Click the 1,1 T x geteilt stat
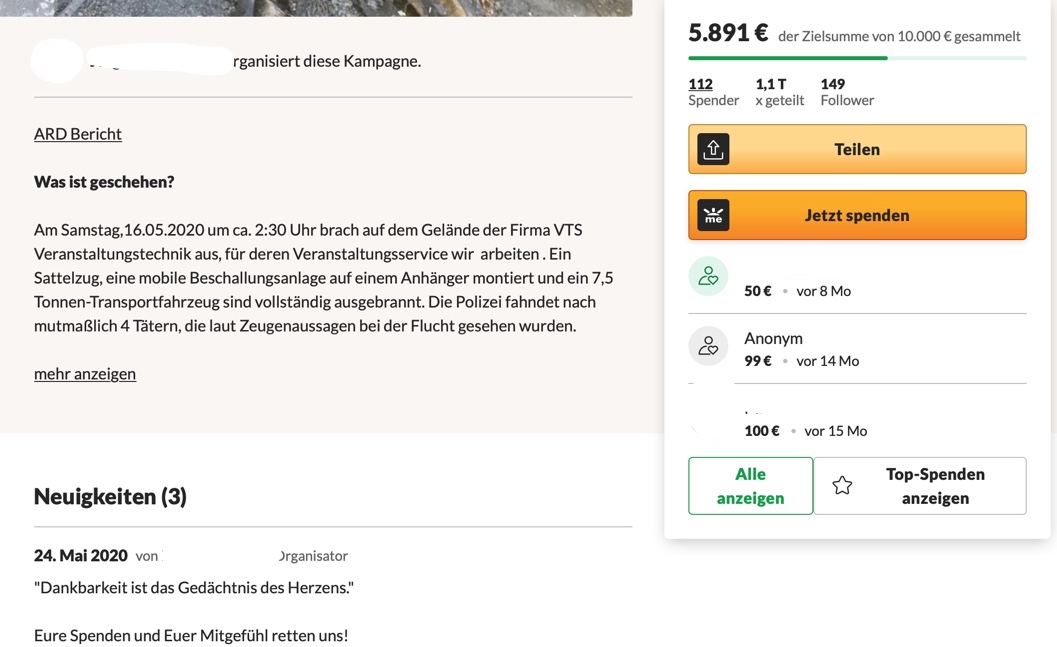This screenshot has width=1057, height=647. click(x=779, y=92)
